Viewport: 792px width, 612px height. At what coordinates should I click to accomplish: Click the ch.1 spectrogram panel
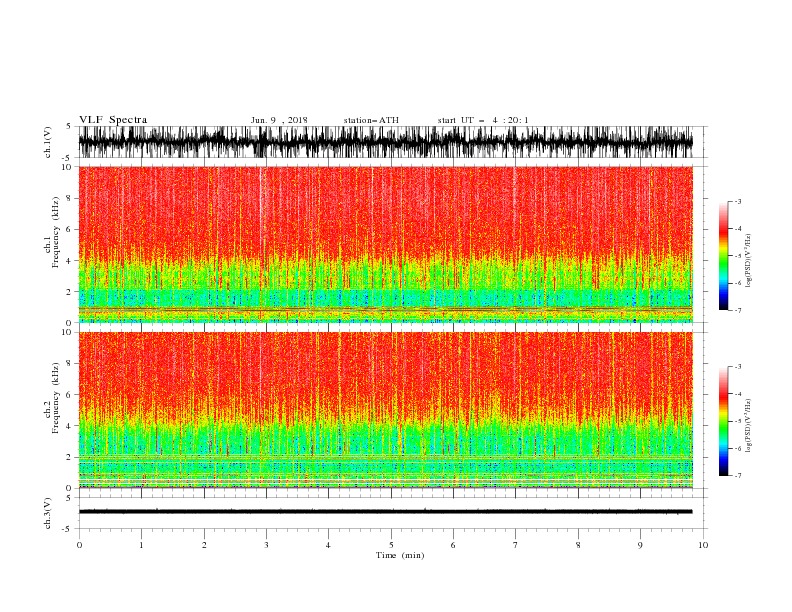(385, 244)
